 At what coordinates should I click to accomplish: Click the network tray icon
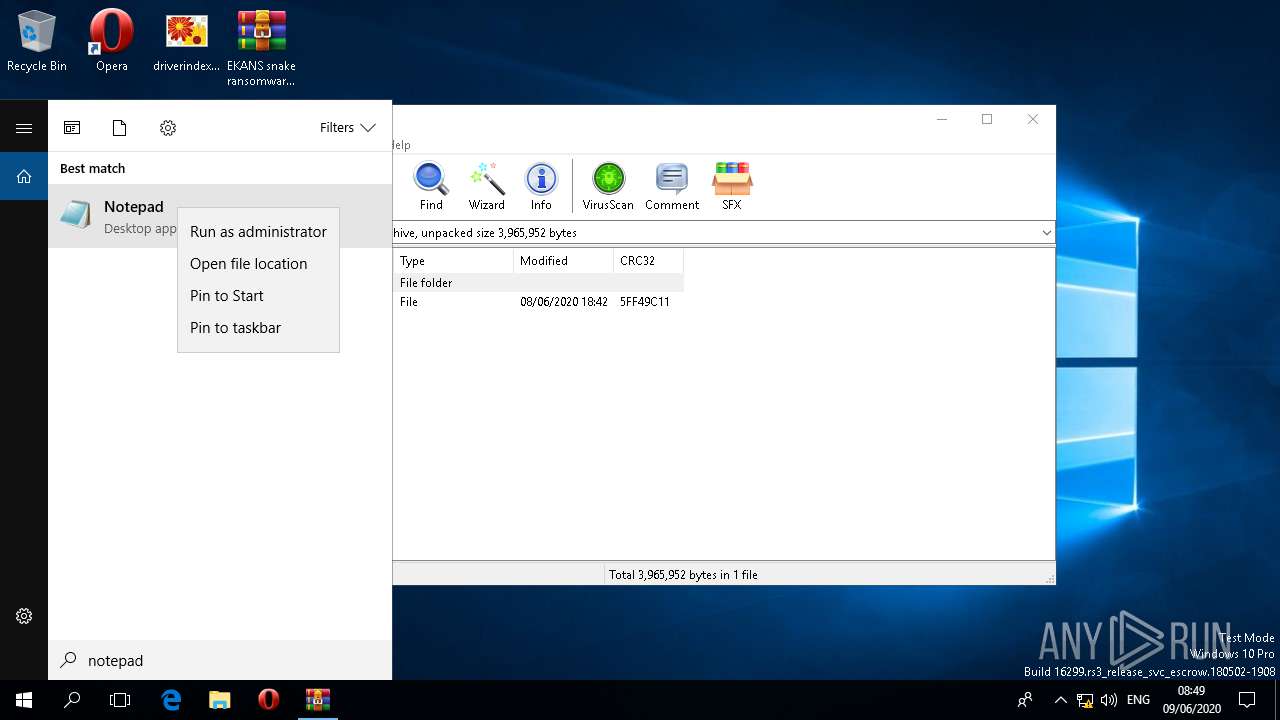pos(1085,700)
